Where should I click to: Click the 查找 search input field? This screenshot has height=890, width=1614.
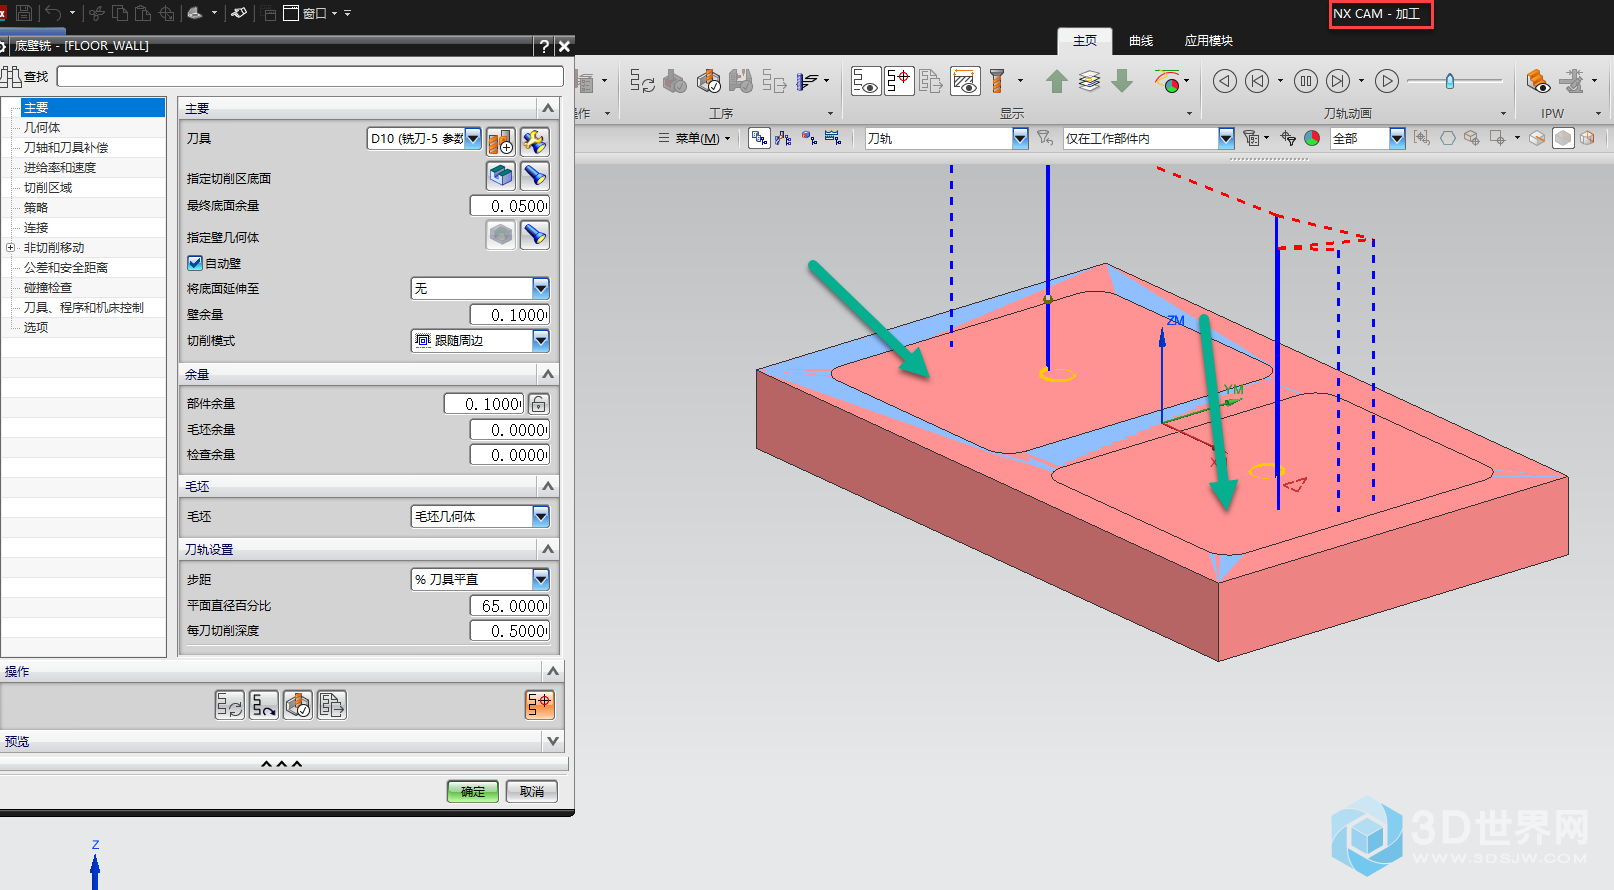(x=310, y=77)
